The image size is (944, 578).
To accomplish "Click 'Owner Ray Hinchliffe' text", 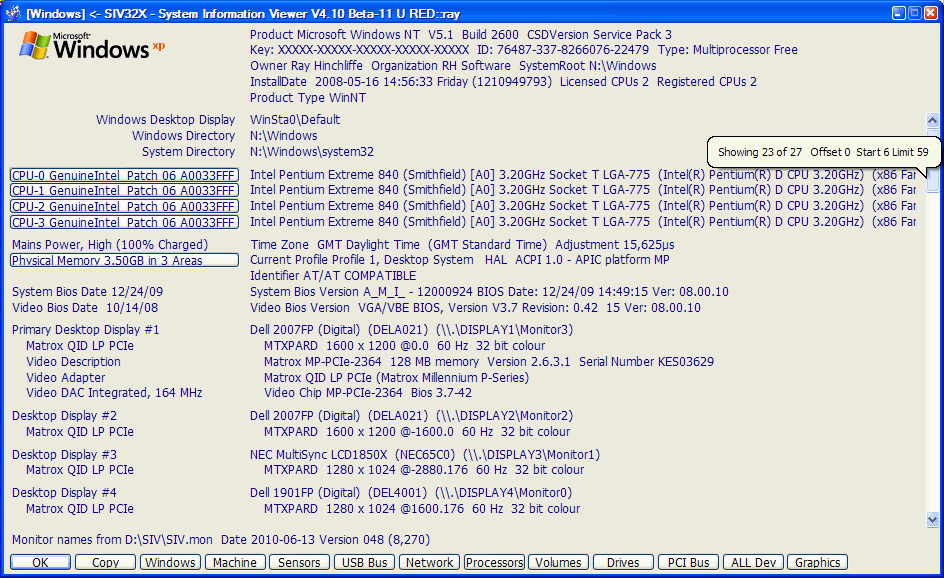I will click(x=306, y=66).
